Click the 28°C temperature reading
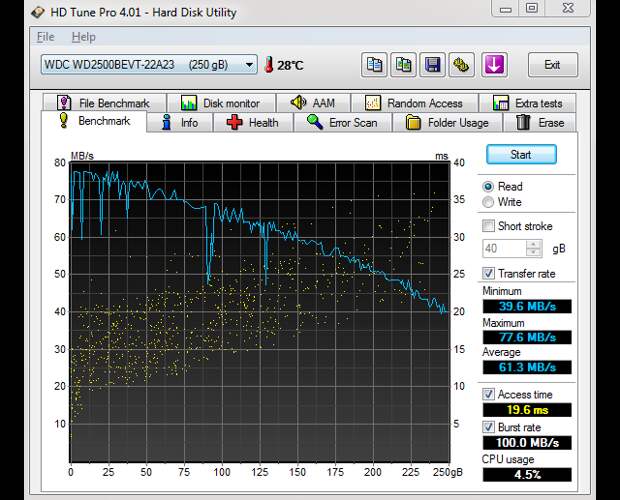Screen dimensions: 620x500 (290, 65)
